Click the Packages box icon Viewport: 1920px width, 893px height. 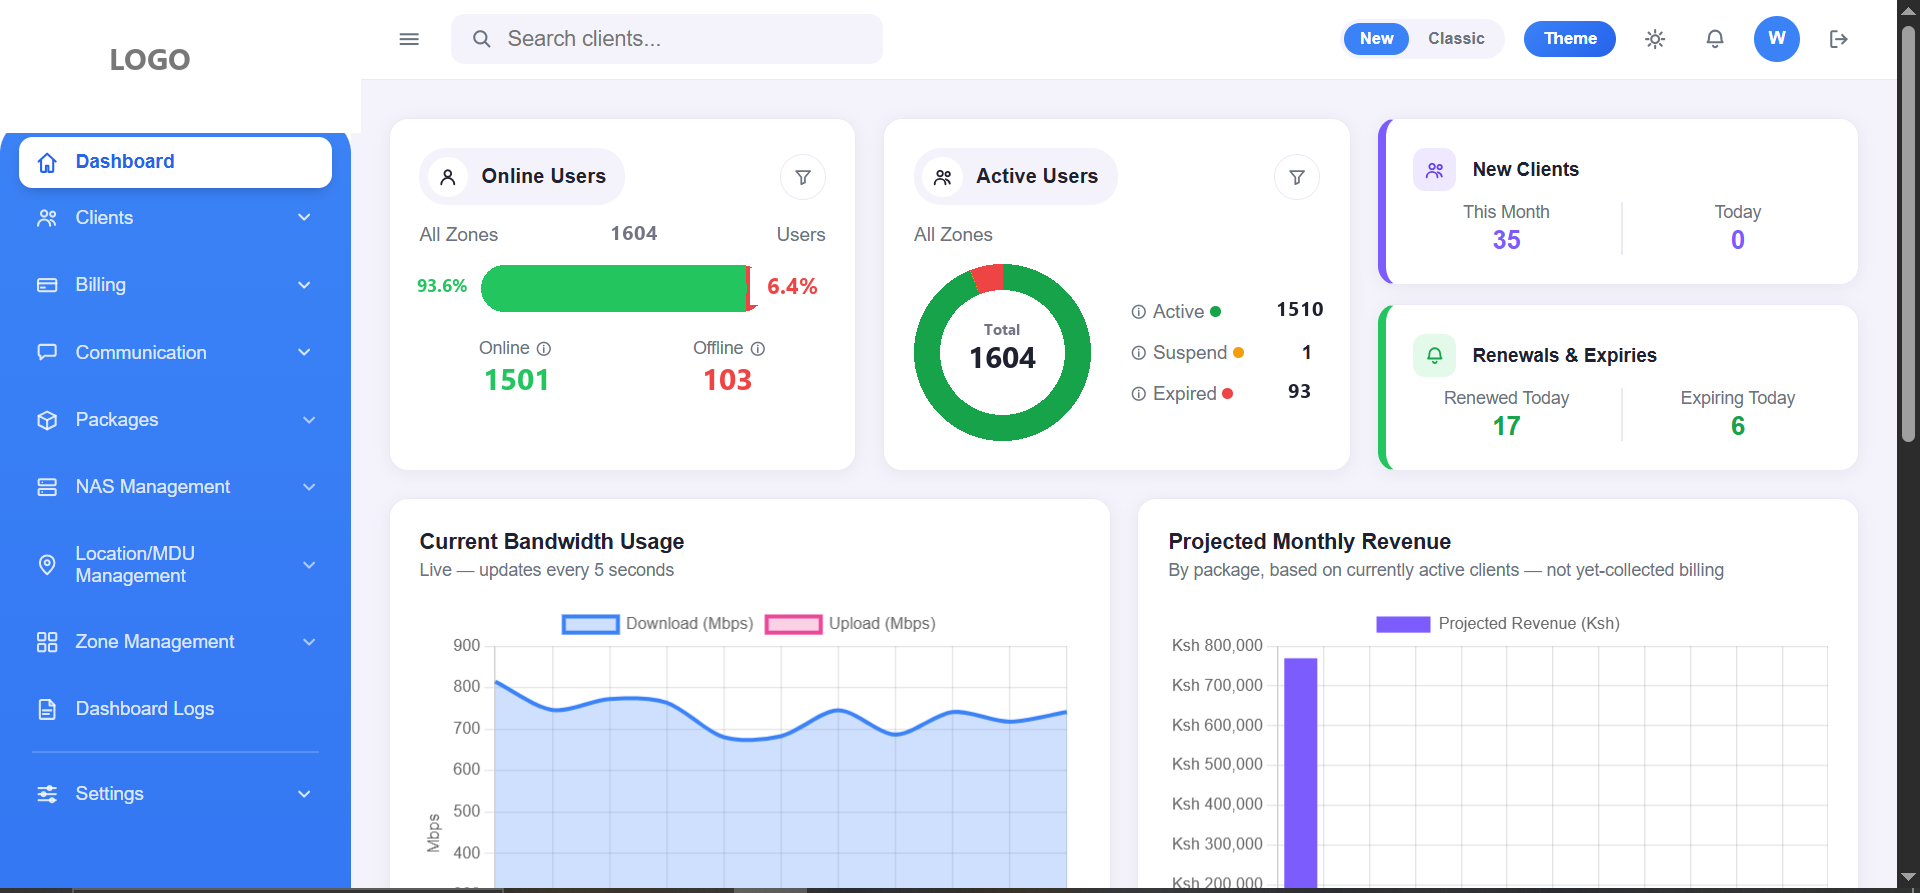click(47, 420)
